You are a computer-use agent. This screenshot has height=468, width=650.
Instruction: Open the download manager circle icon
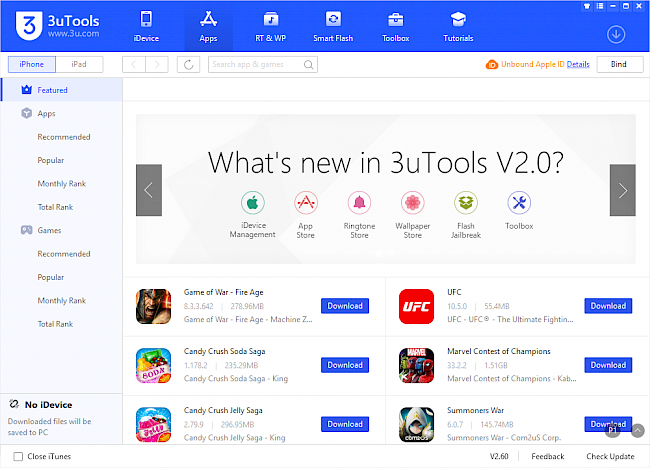616,34
